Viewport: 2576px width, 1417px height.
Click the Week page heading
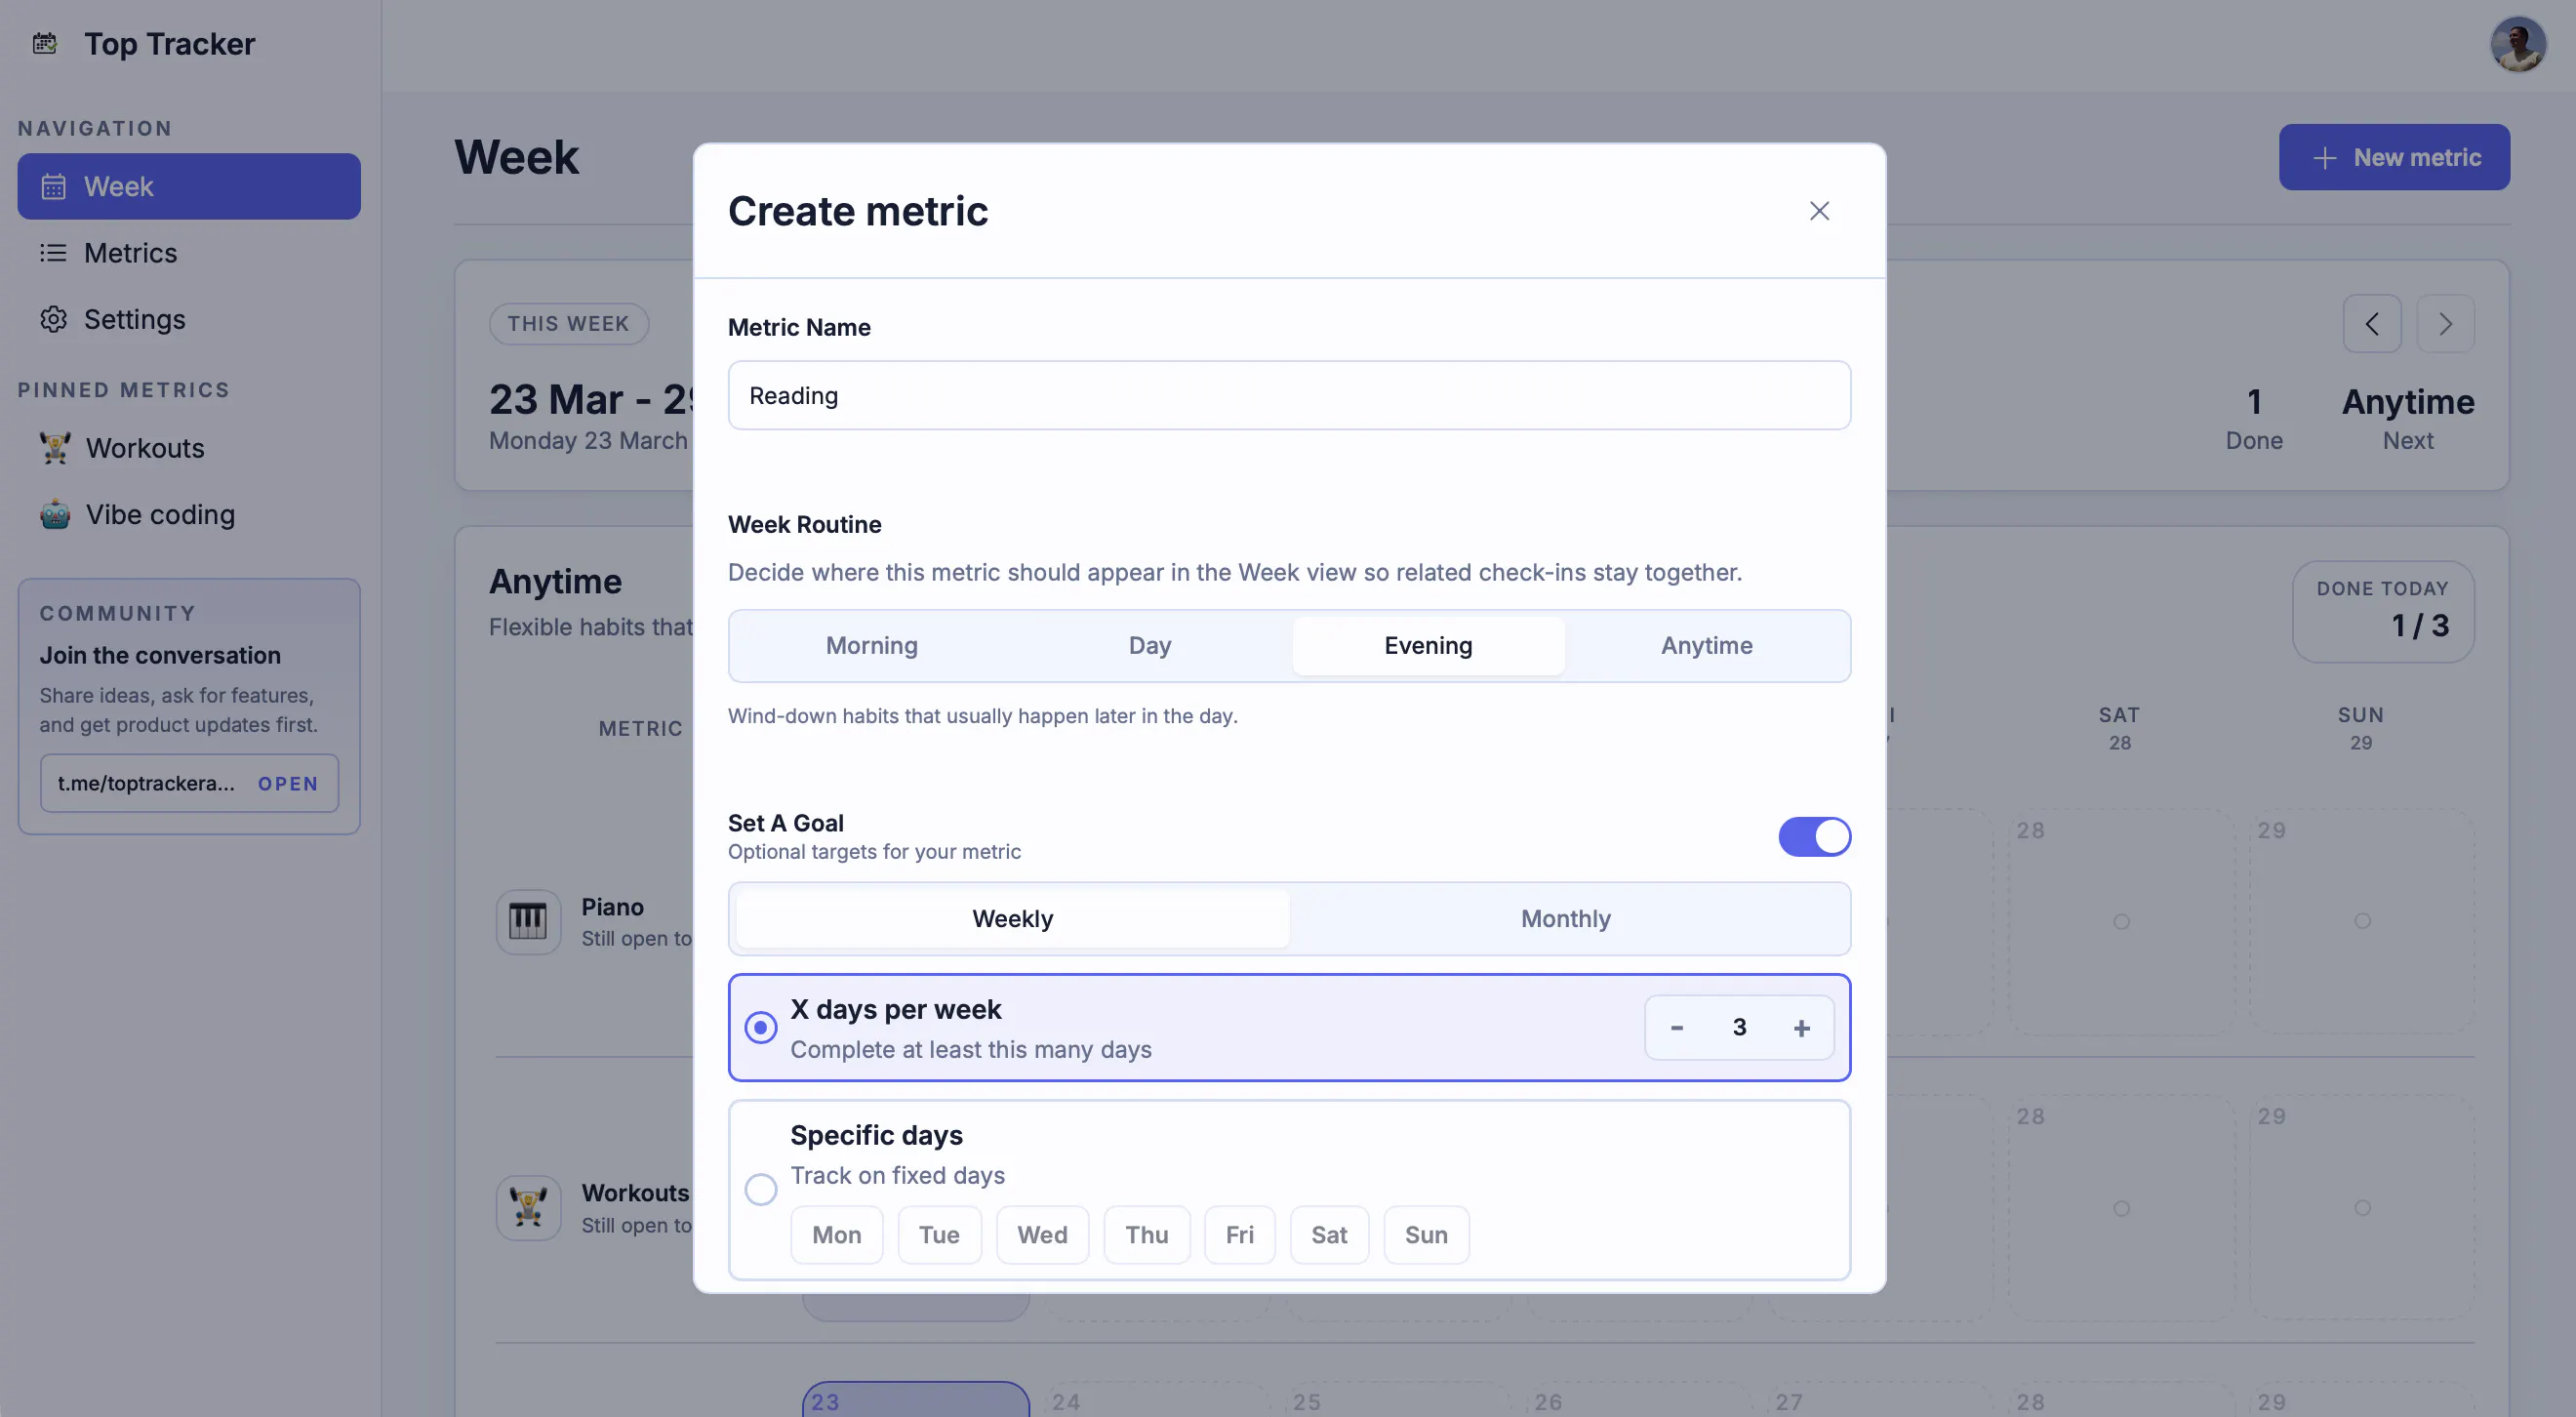(x=517, y=158)
